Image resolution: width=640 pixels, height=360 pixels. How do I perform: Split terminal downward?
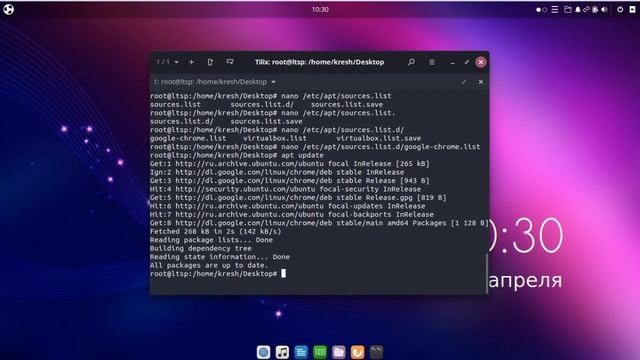(x=230, y=62)
